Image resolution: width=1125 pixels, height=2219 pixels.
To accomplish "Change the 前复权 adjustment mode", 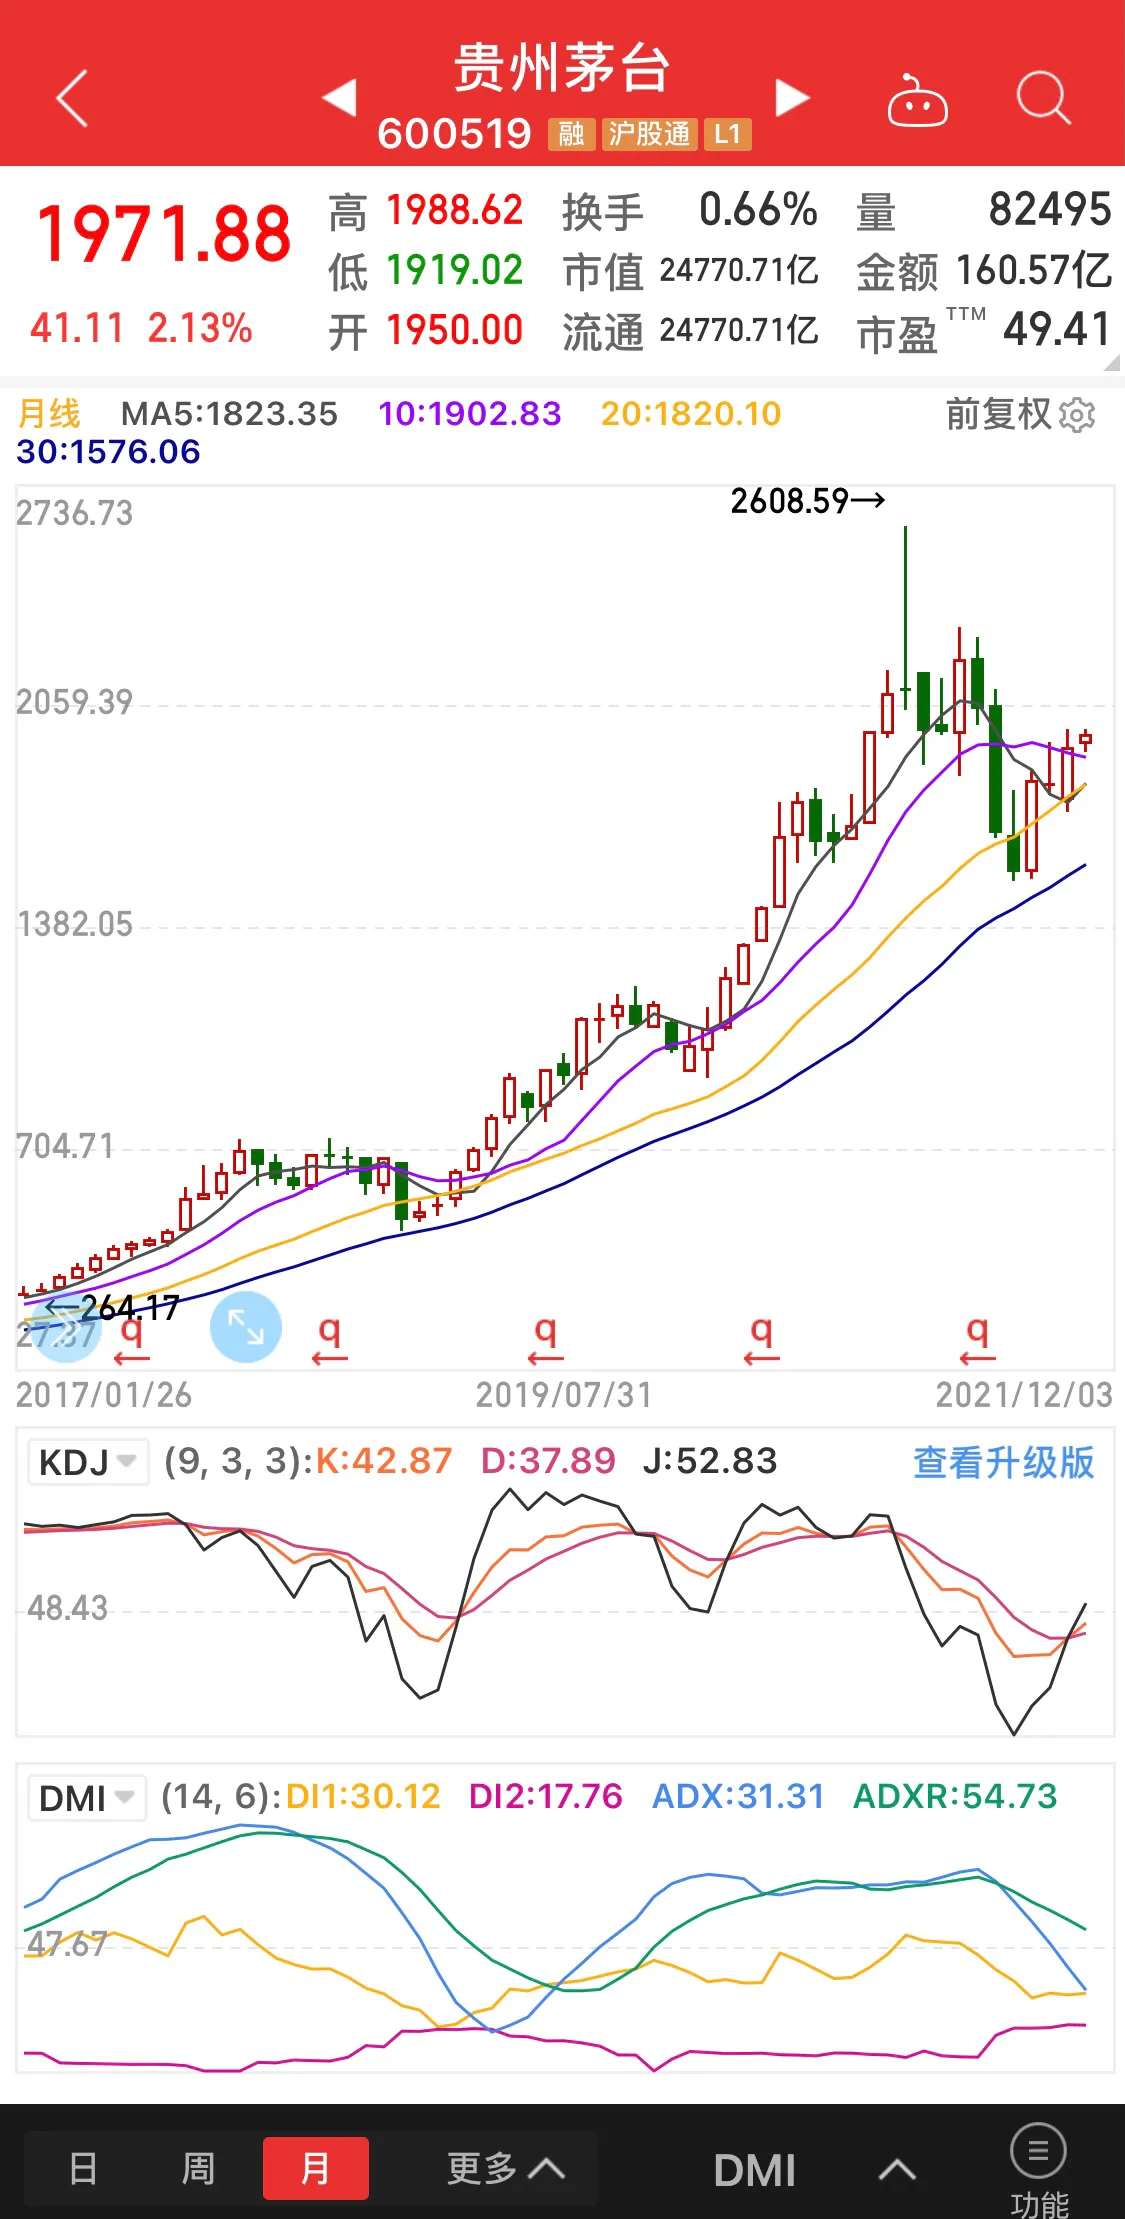I will (998, 414).
